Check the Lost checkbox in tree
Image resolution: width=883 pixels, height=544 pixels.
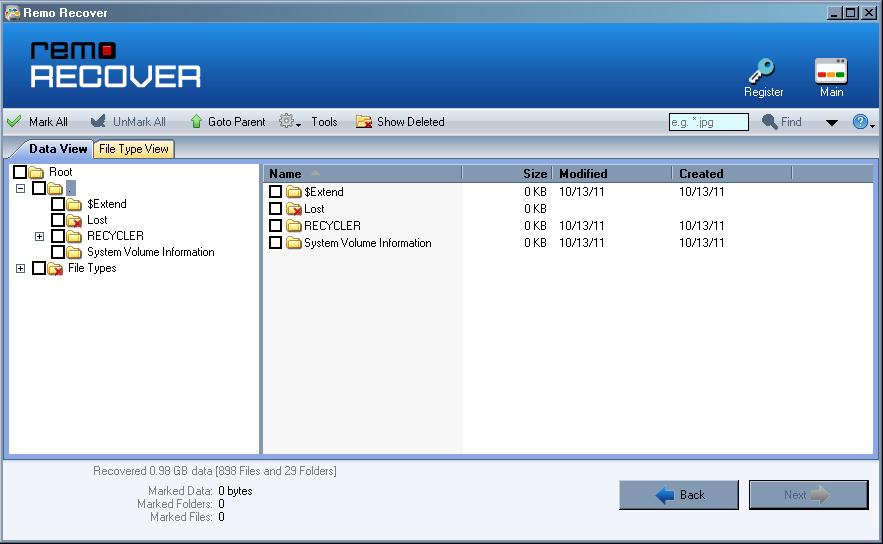click(x=57, y=220)
